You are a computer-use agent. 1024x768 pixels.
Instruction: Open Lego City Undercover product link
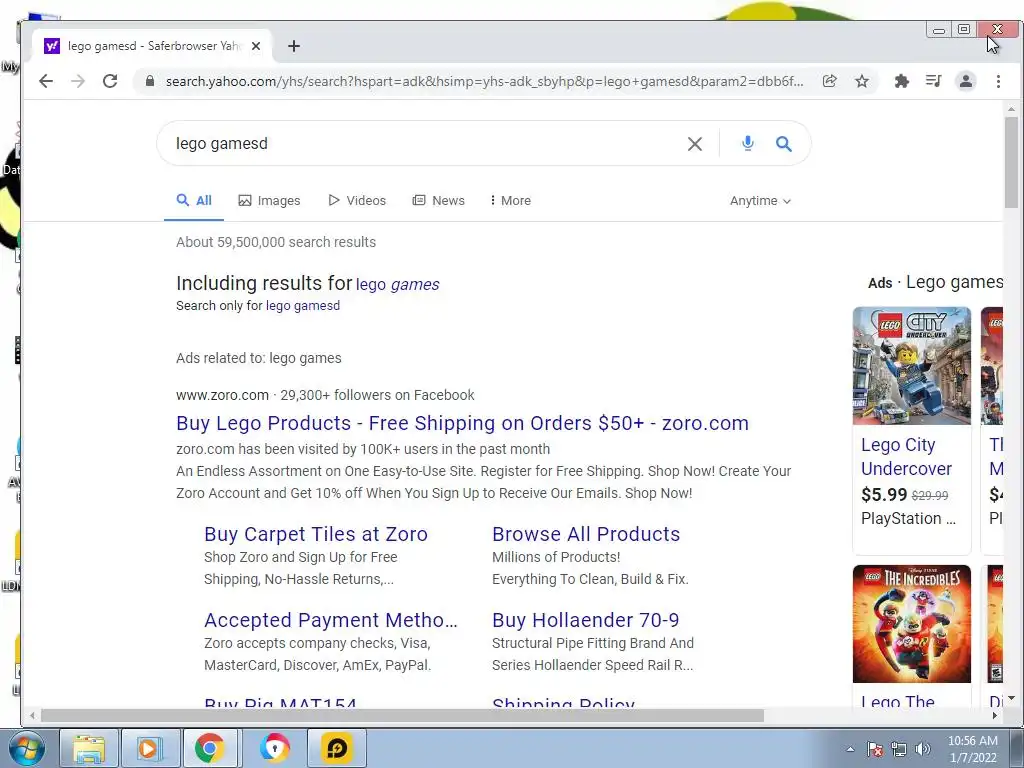point(906,456)
